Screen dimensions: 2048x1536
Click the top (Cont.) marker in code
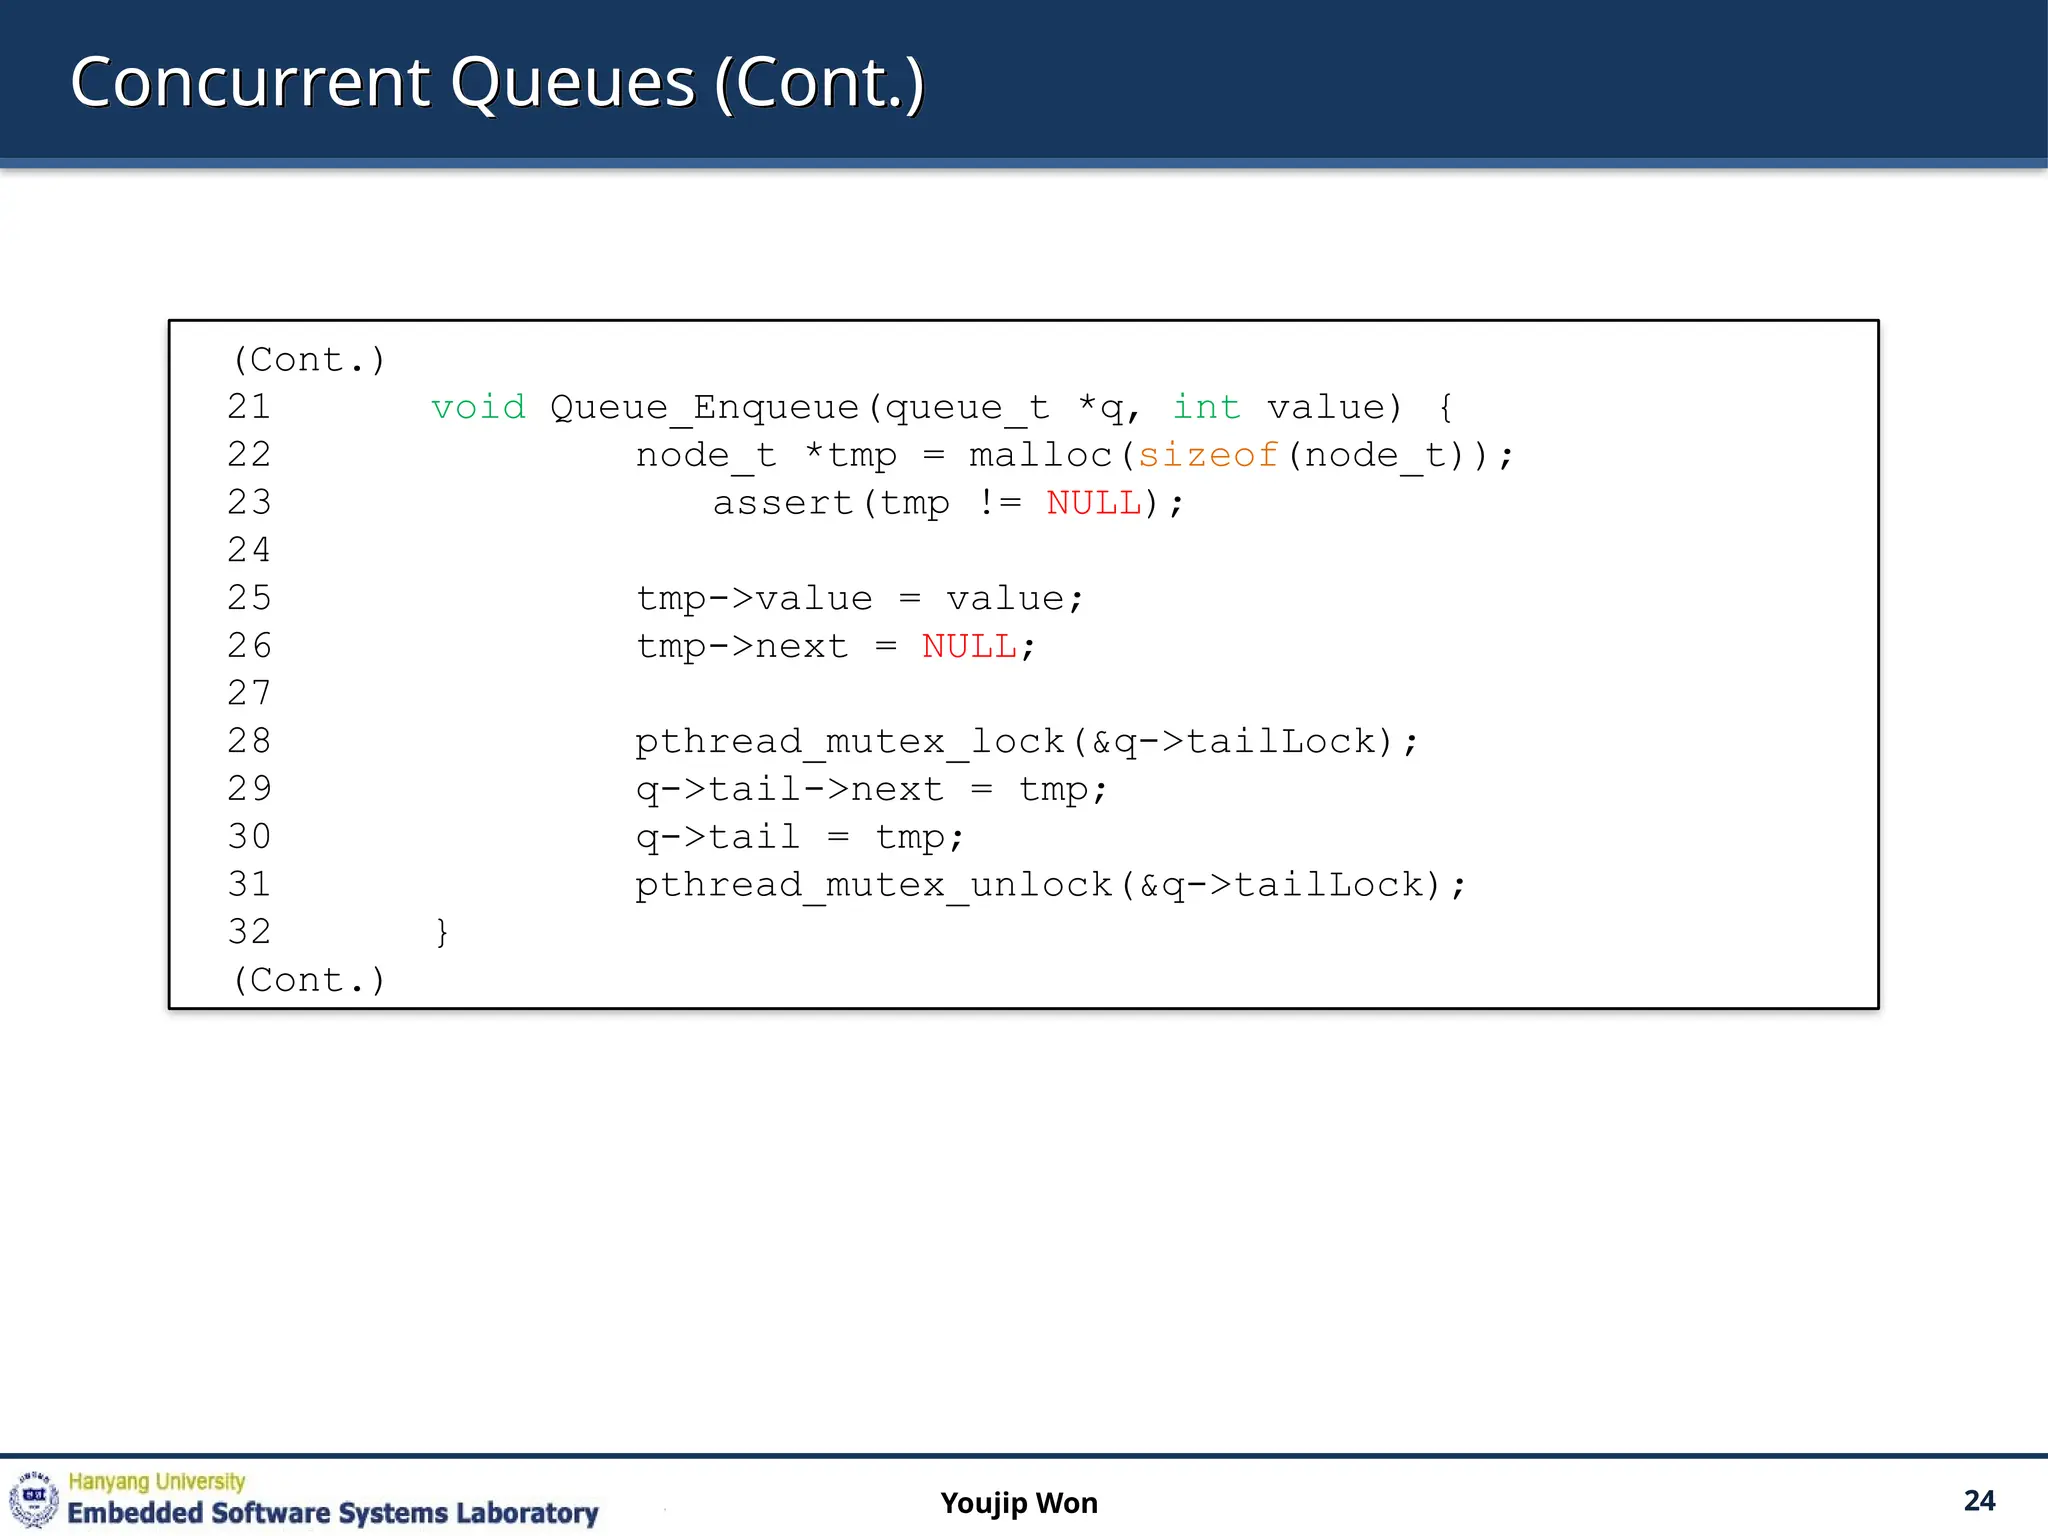308,360
